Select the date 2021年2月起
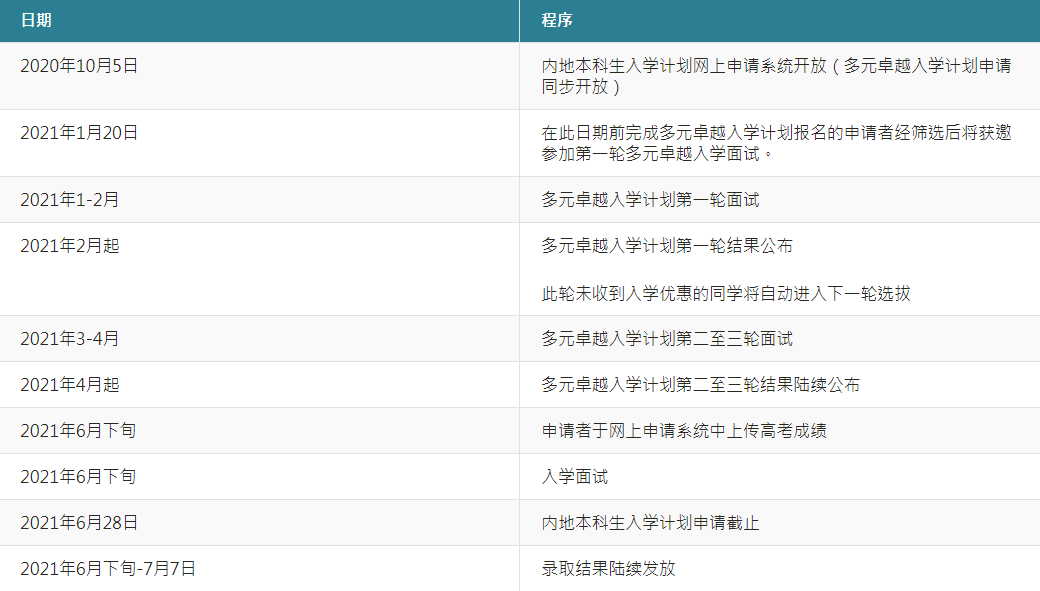This screenshot has width=1040, height=591. [x=70, y=246]
